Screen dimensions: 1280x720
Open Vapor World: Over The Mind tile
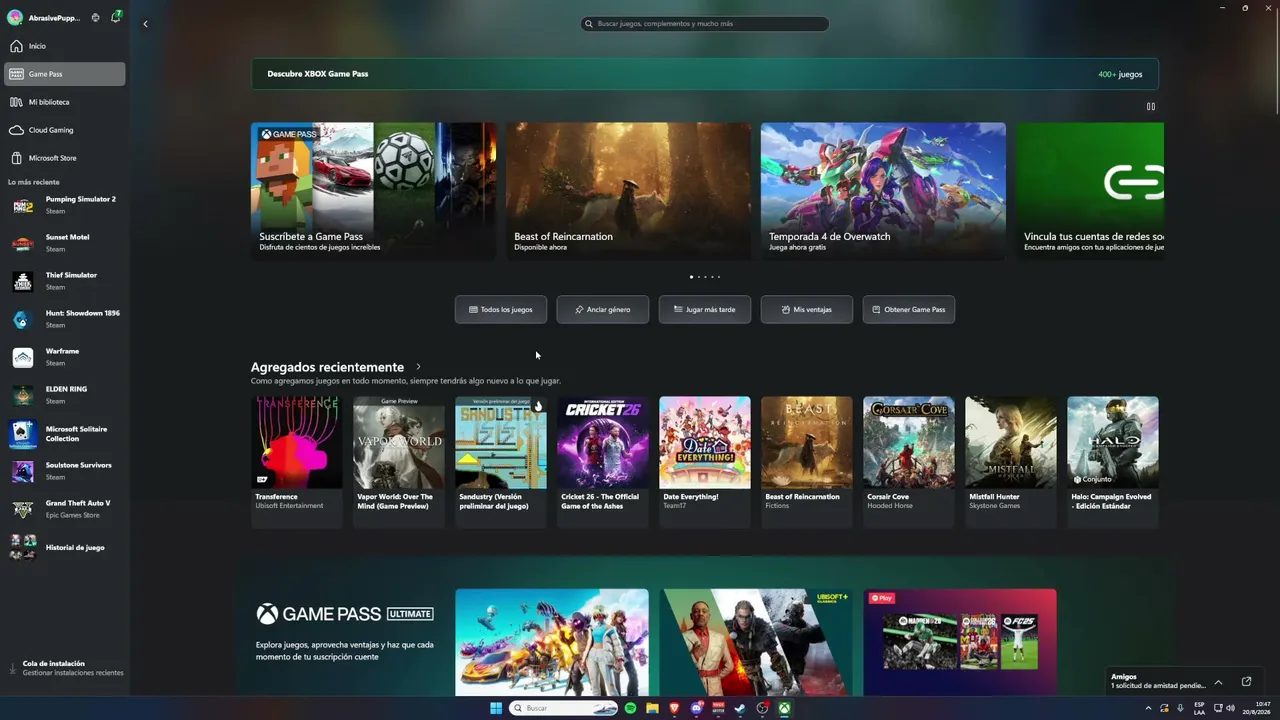(399, 461)
